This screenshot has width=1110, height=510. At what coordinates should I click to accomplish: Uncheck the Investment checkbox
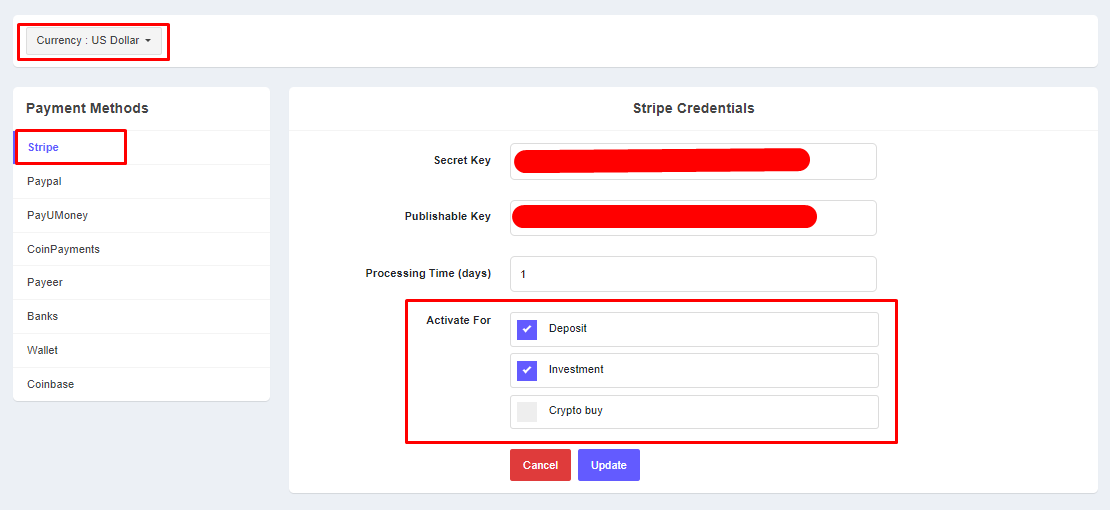coord(527,370)
